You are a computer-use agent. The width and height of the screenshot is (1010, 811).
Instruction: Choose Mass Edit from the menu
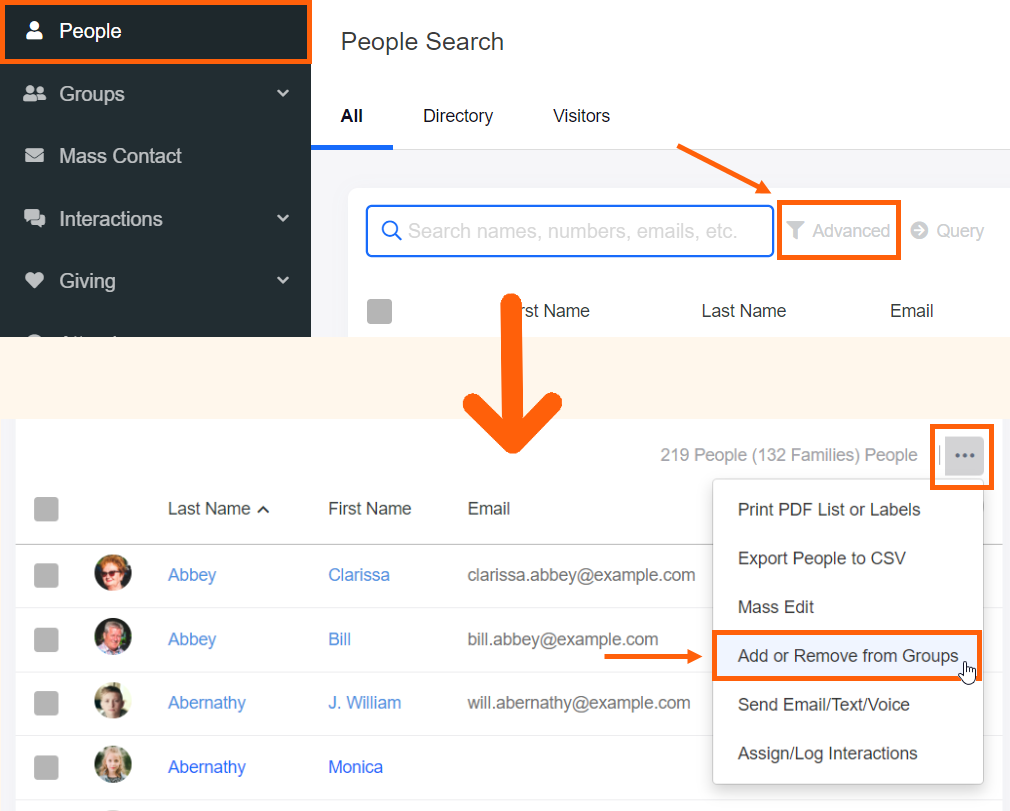point(775,607)
